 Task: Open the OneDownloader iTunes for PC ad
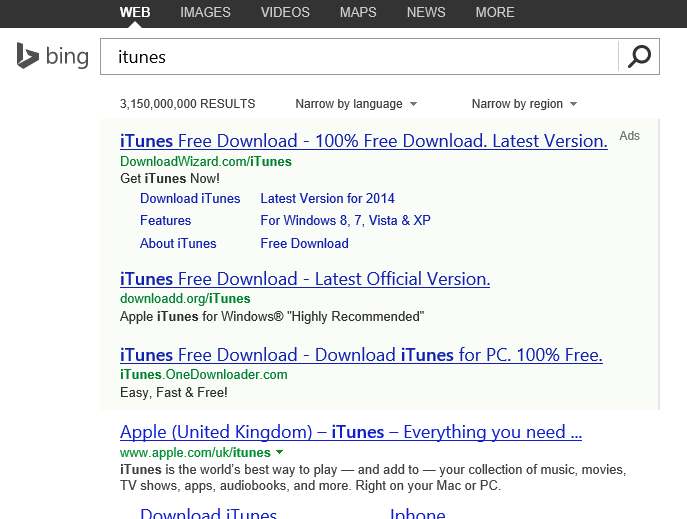361,355
